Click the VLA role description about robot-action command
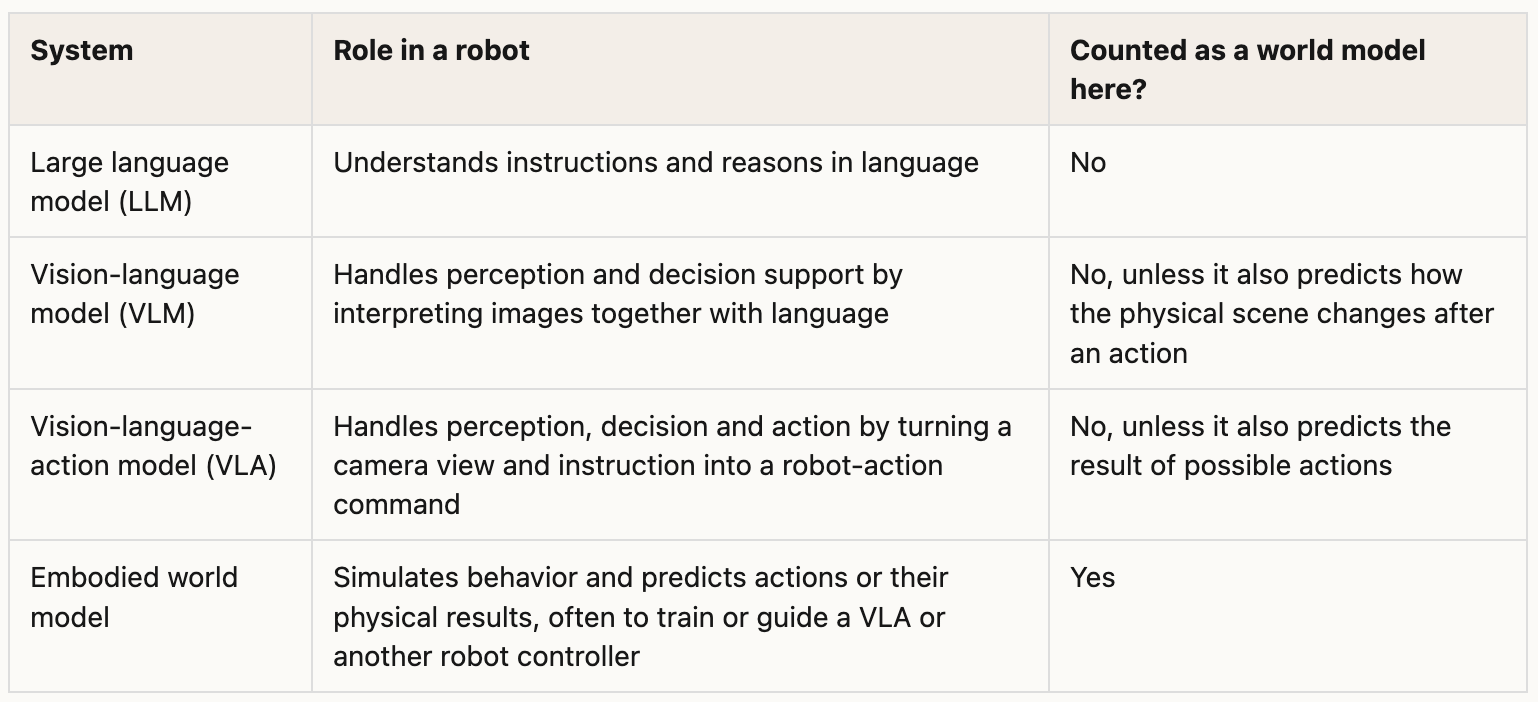1538x702 pixels. 672,465
